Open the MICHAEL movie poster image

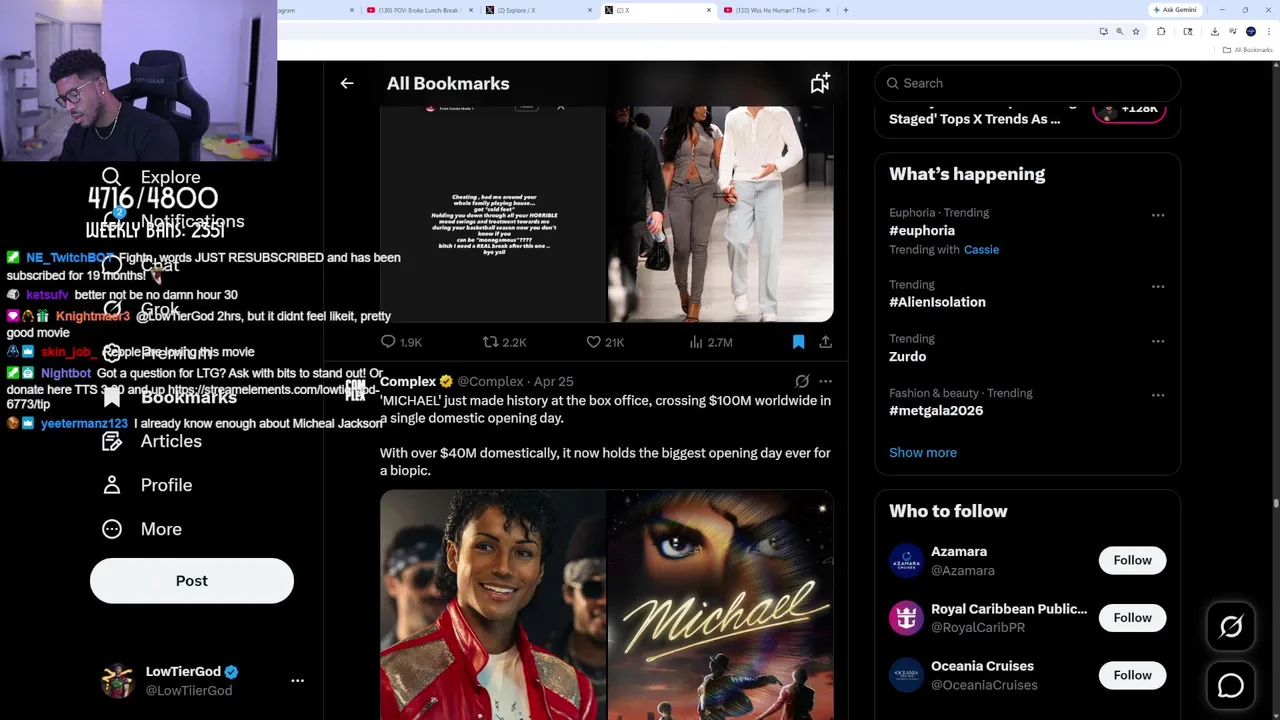click(720, 605)
